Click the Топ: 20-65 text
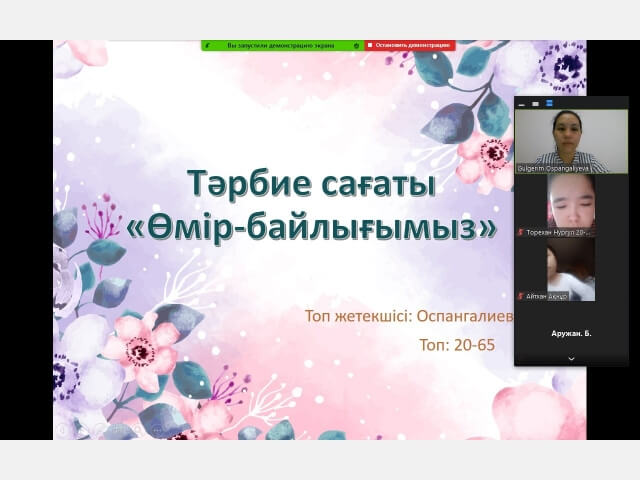Viewport: 640px width, 480px height. 457,345
